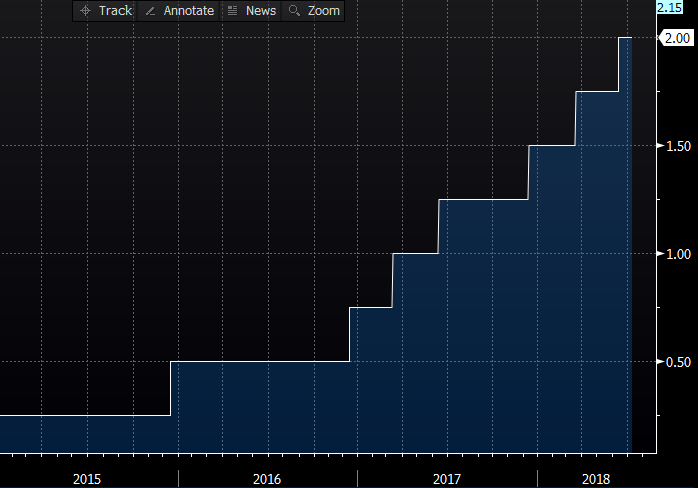Click the 1.00 y-axis label

676,254
